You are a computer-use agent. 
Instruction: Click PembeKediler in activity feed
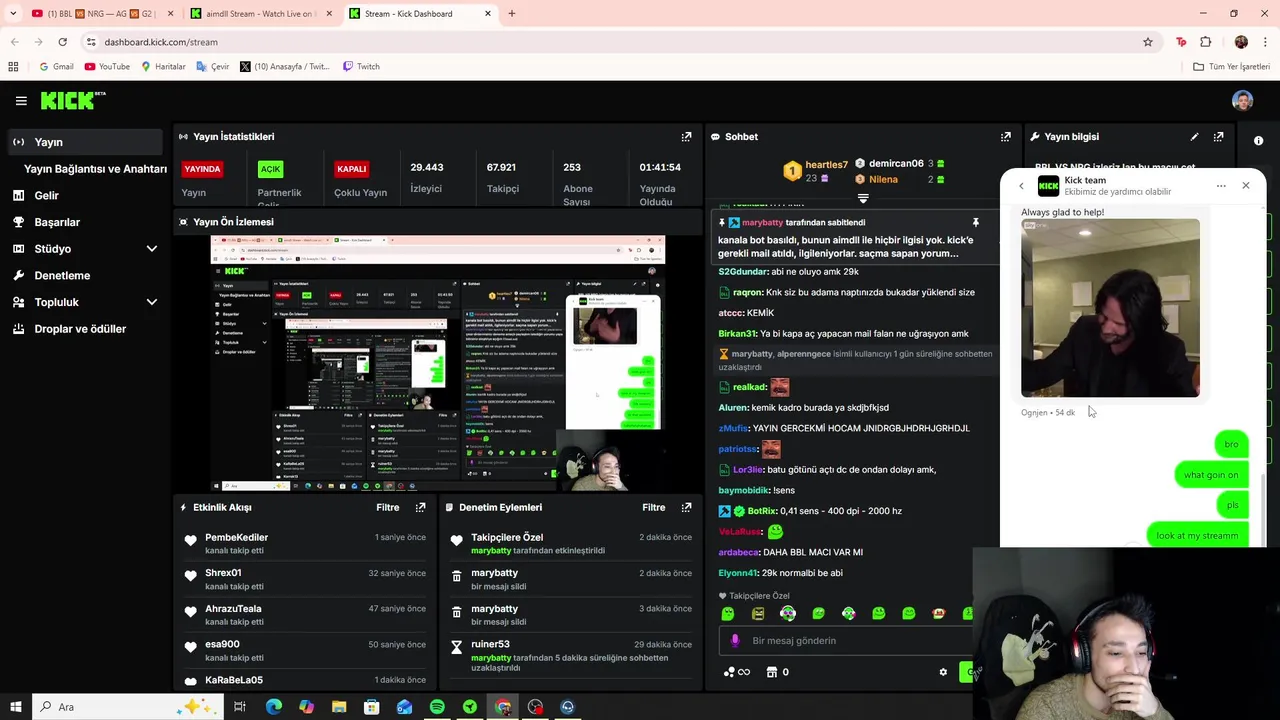(x=237, y=538)
